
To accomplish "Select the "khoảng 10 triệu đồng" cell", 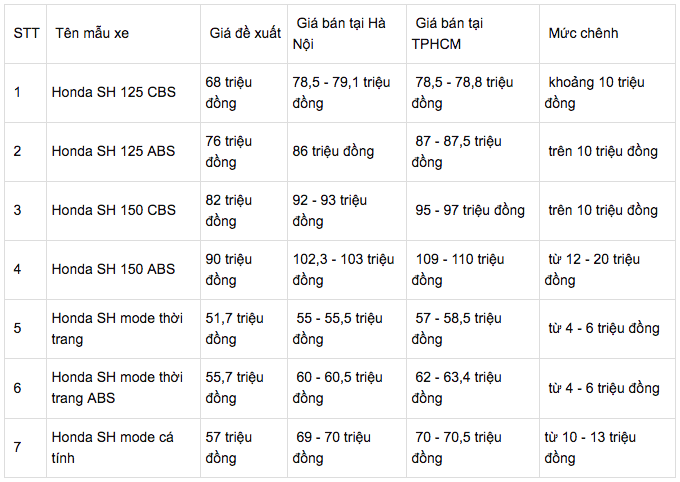I will (x=598, y=91).
